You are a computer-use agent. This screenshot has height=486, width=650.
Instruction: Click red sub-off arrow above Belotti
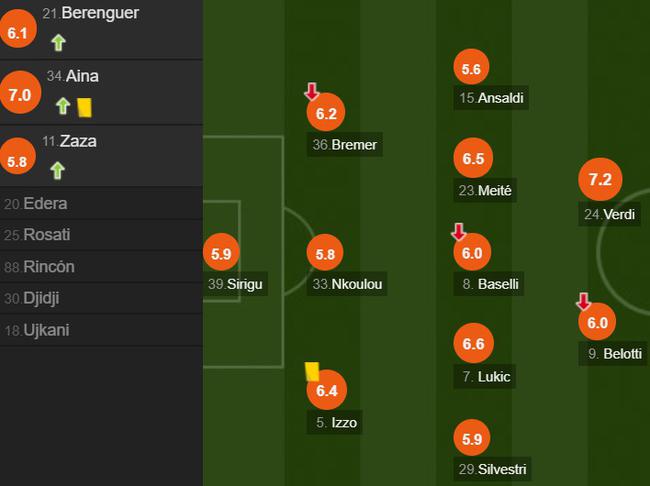point(583,301)
